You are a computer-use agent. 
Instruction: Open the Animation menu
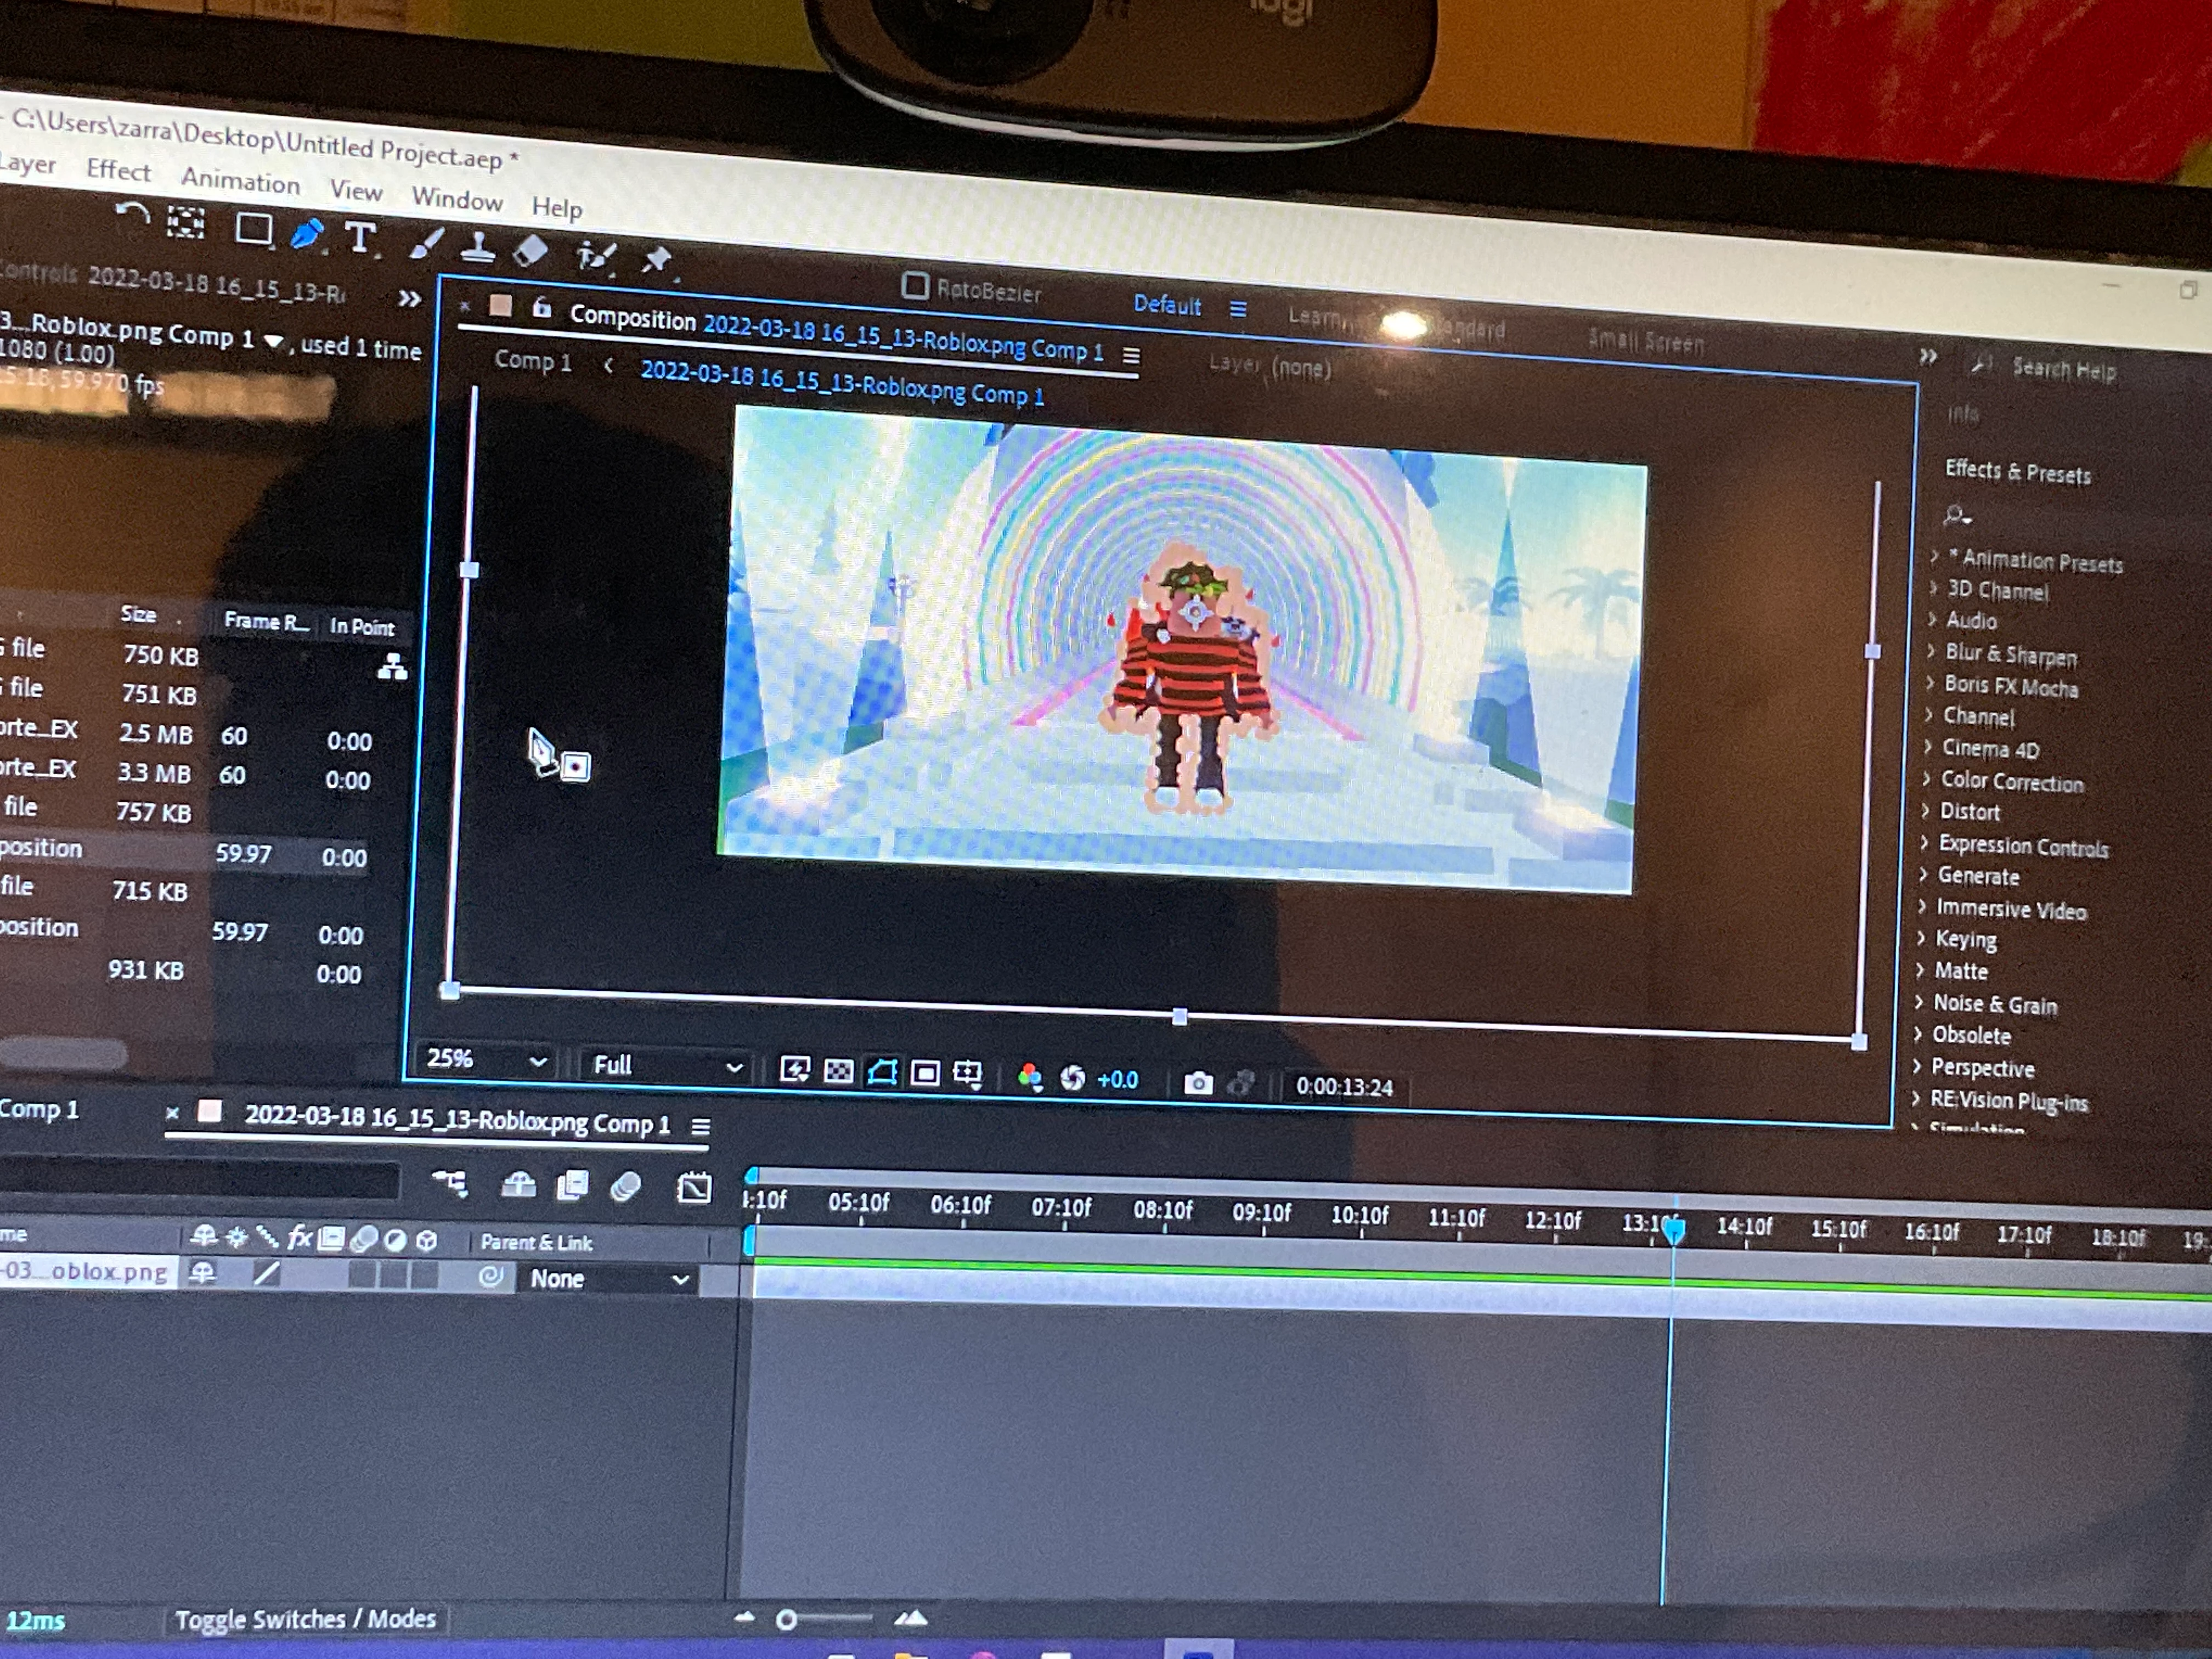coord(240,181)
